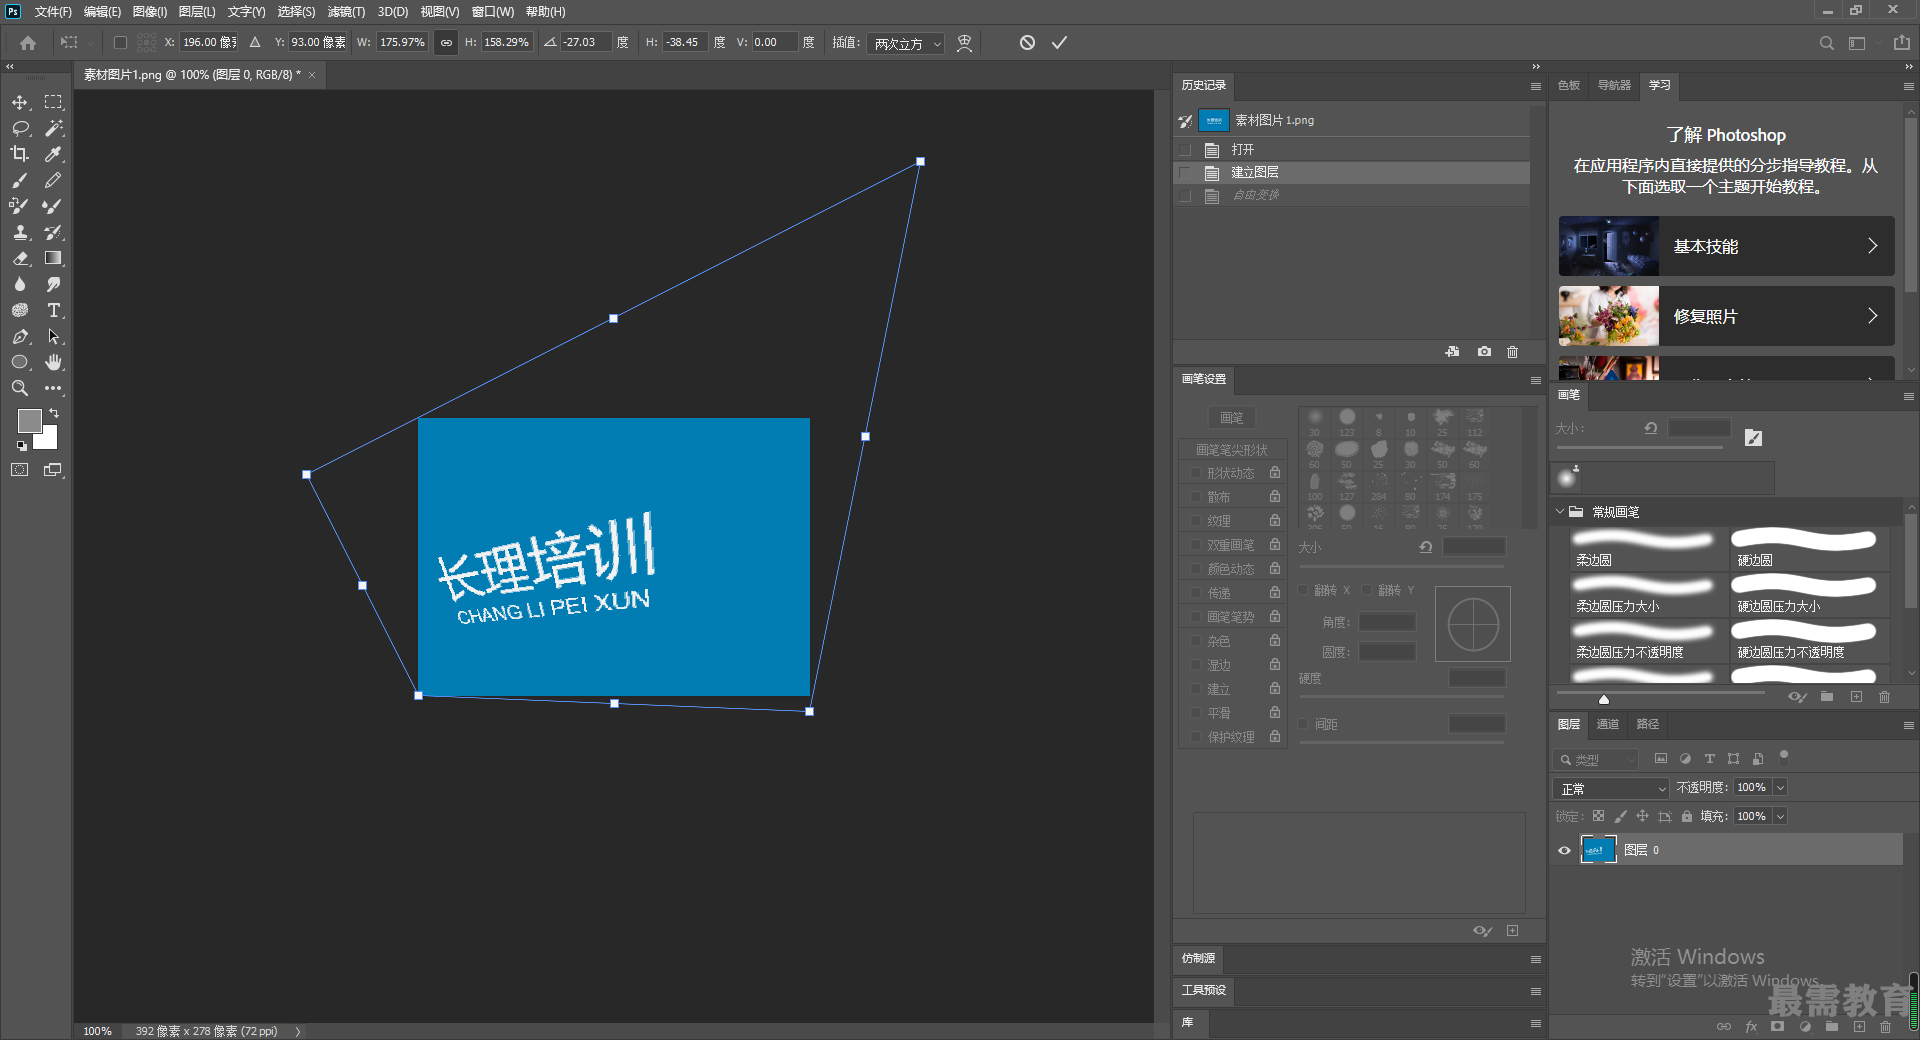Select the Eyedropper tool
Screen dimensions: 1920x1040
53,154
